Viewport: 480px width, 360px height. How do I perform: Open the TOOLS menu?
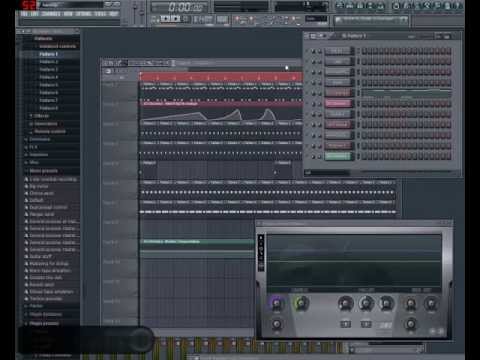click(100, 14)
